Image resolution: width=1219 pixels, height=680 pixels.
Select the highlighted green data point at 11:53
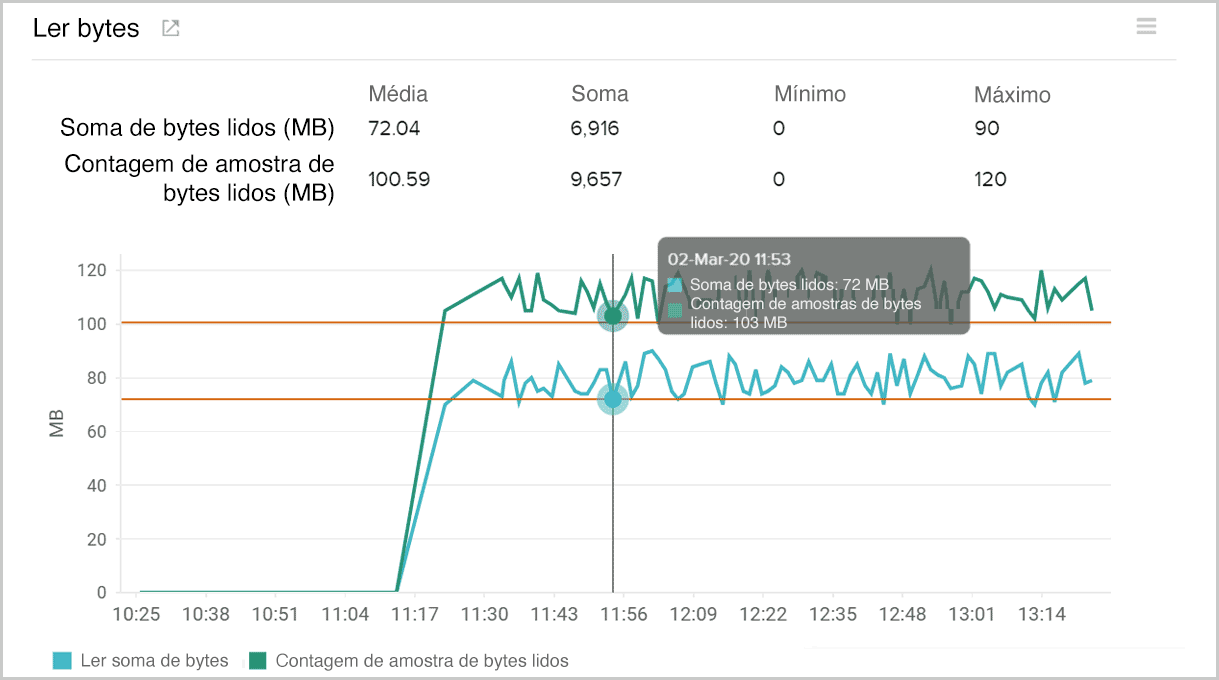tap(613, 316)
